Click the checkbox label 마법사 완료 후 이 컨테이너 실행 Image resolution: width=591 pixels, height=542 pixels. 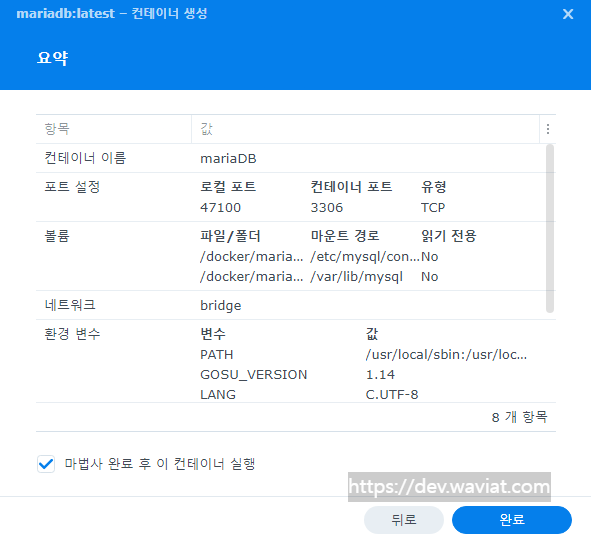[160, 464]
